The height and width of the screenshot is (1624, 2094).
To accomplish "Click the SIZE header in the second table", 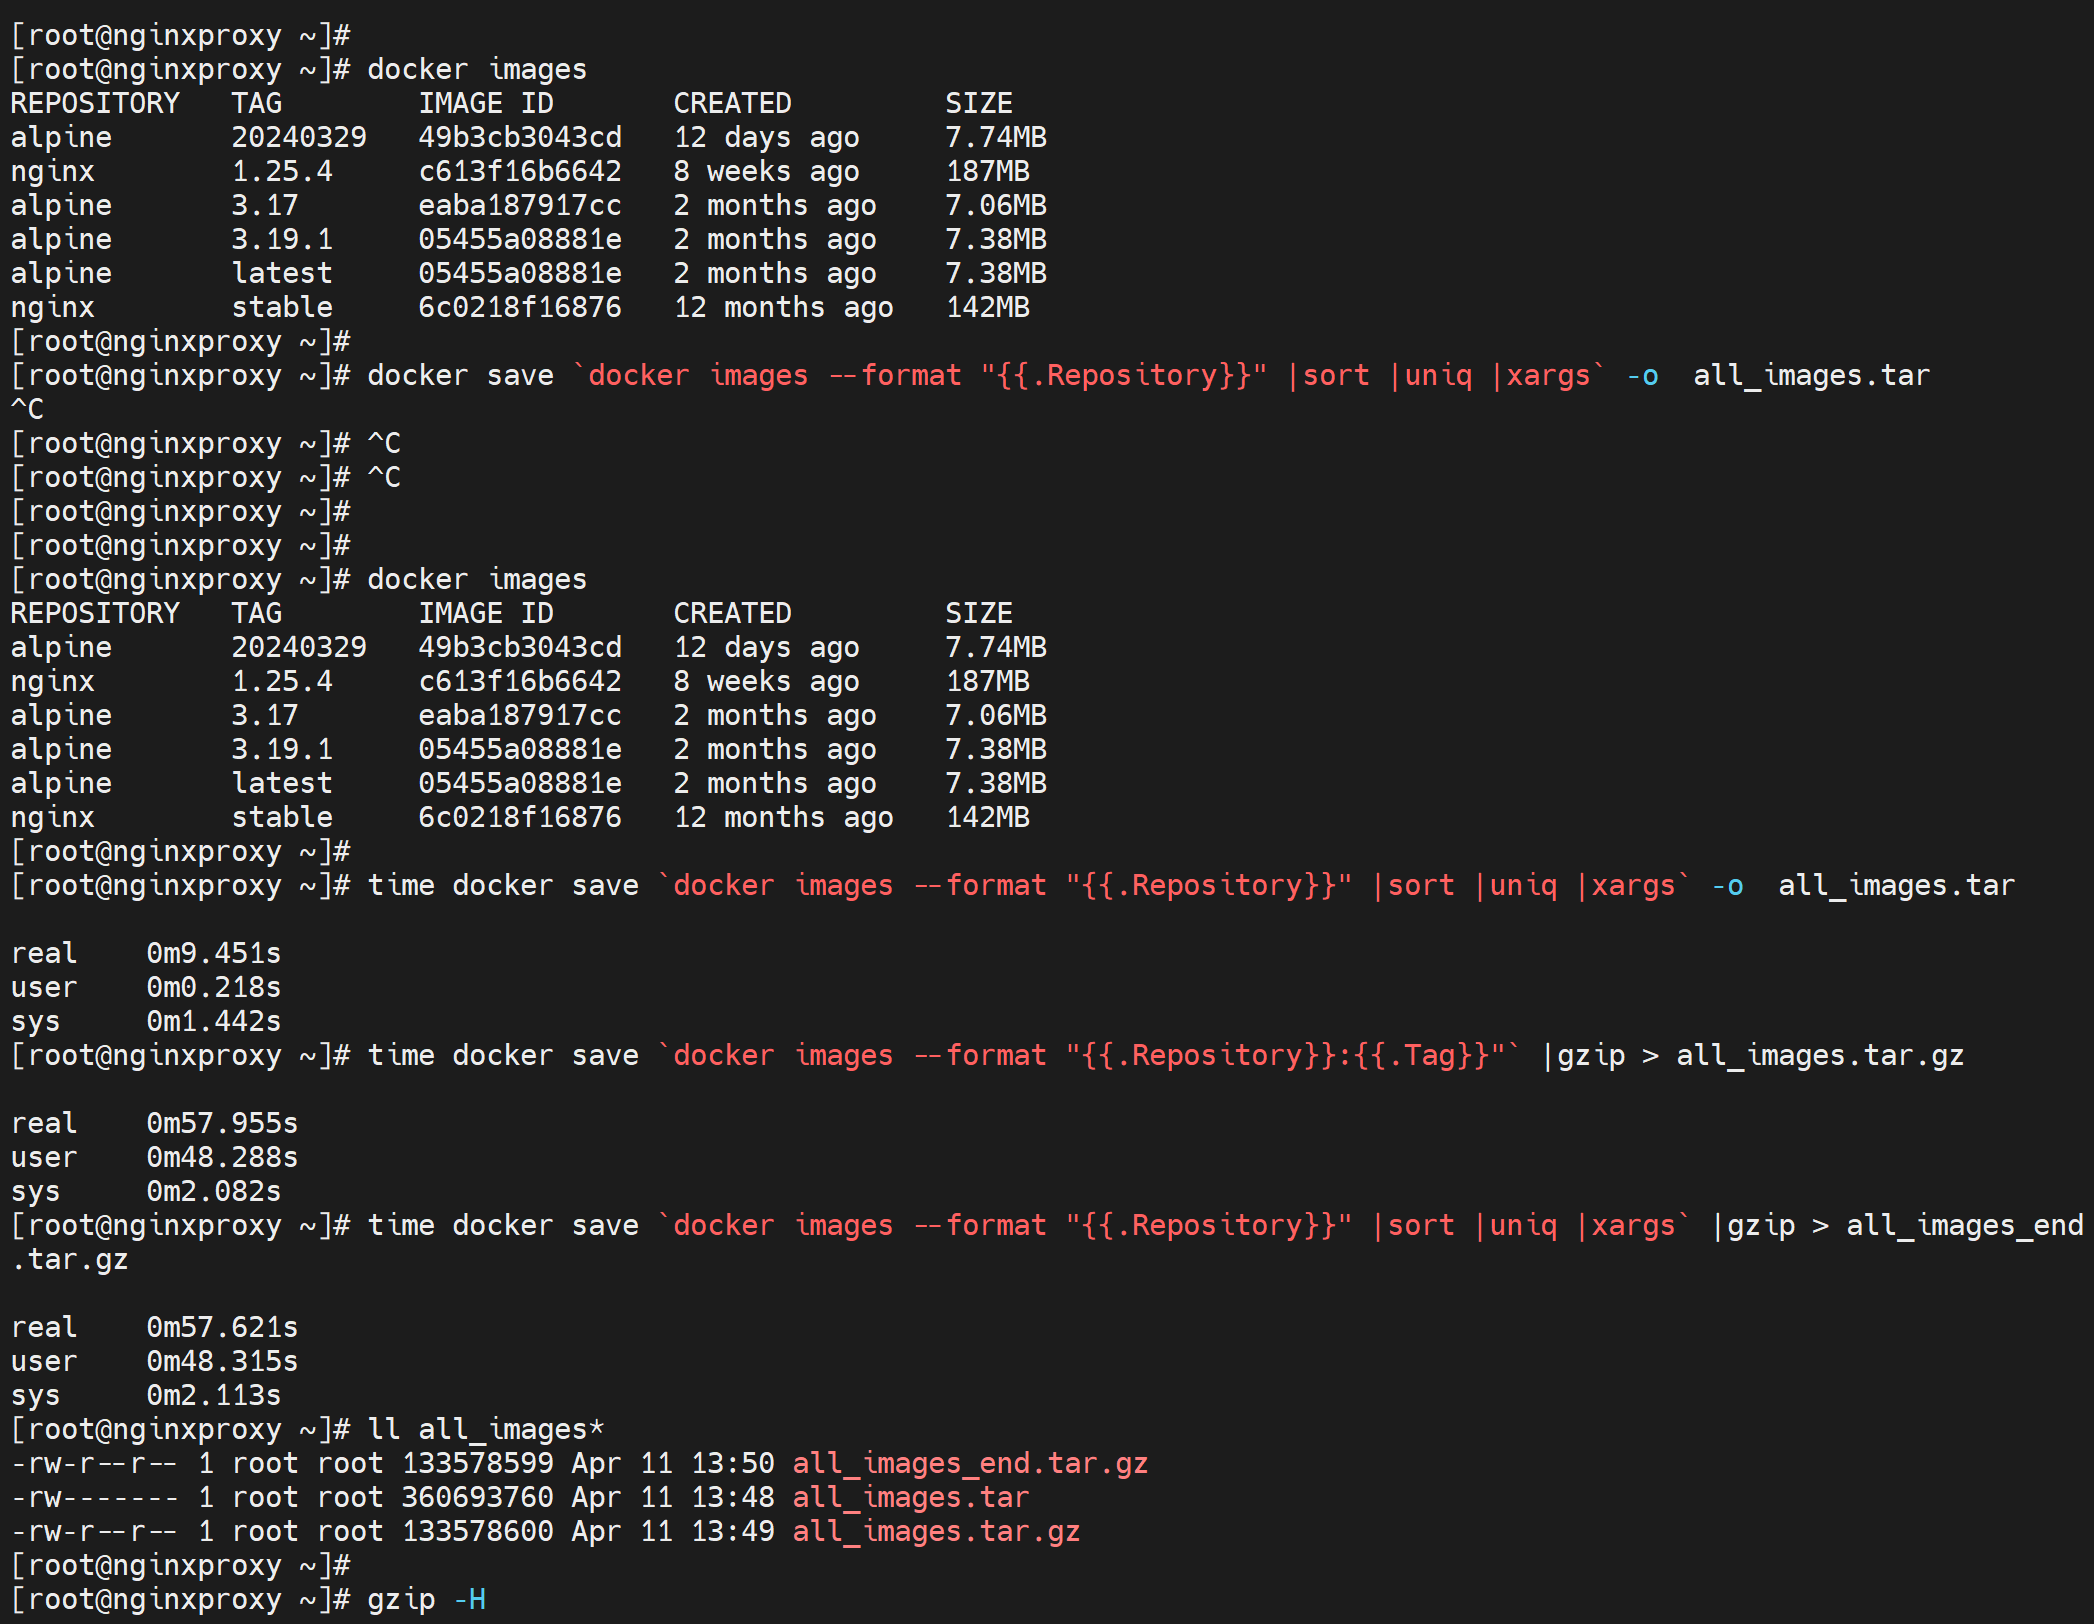I will 979,613.
